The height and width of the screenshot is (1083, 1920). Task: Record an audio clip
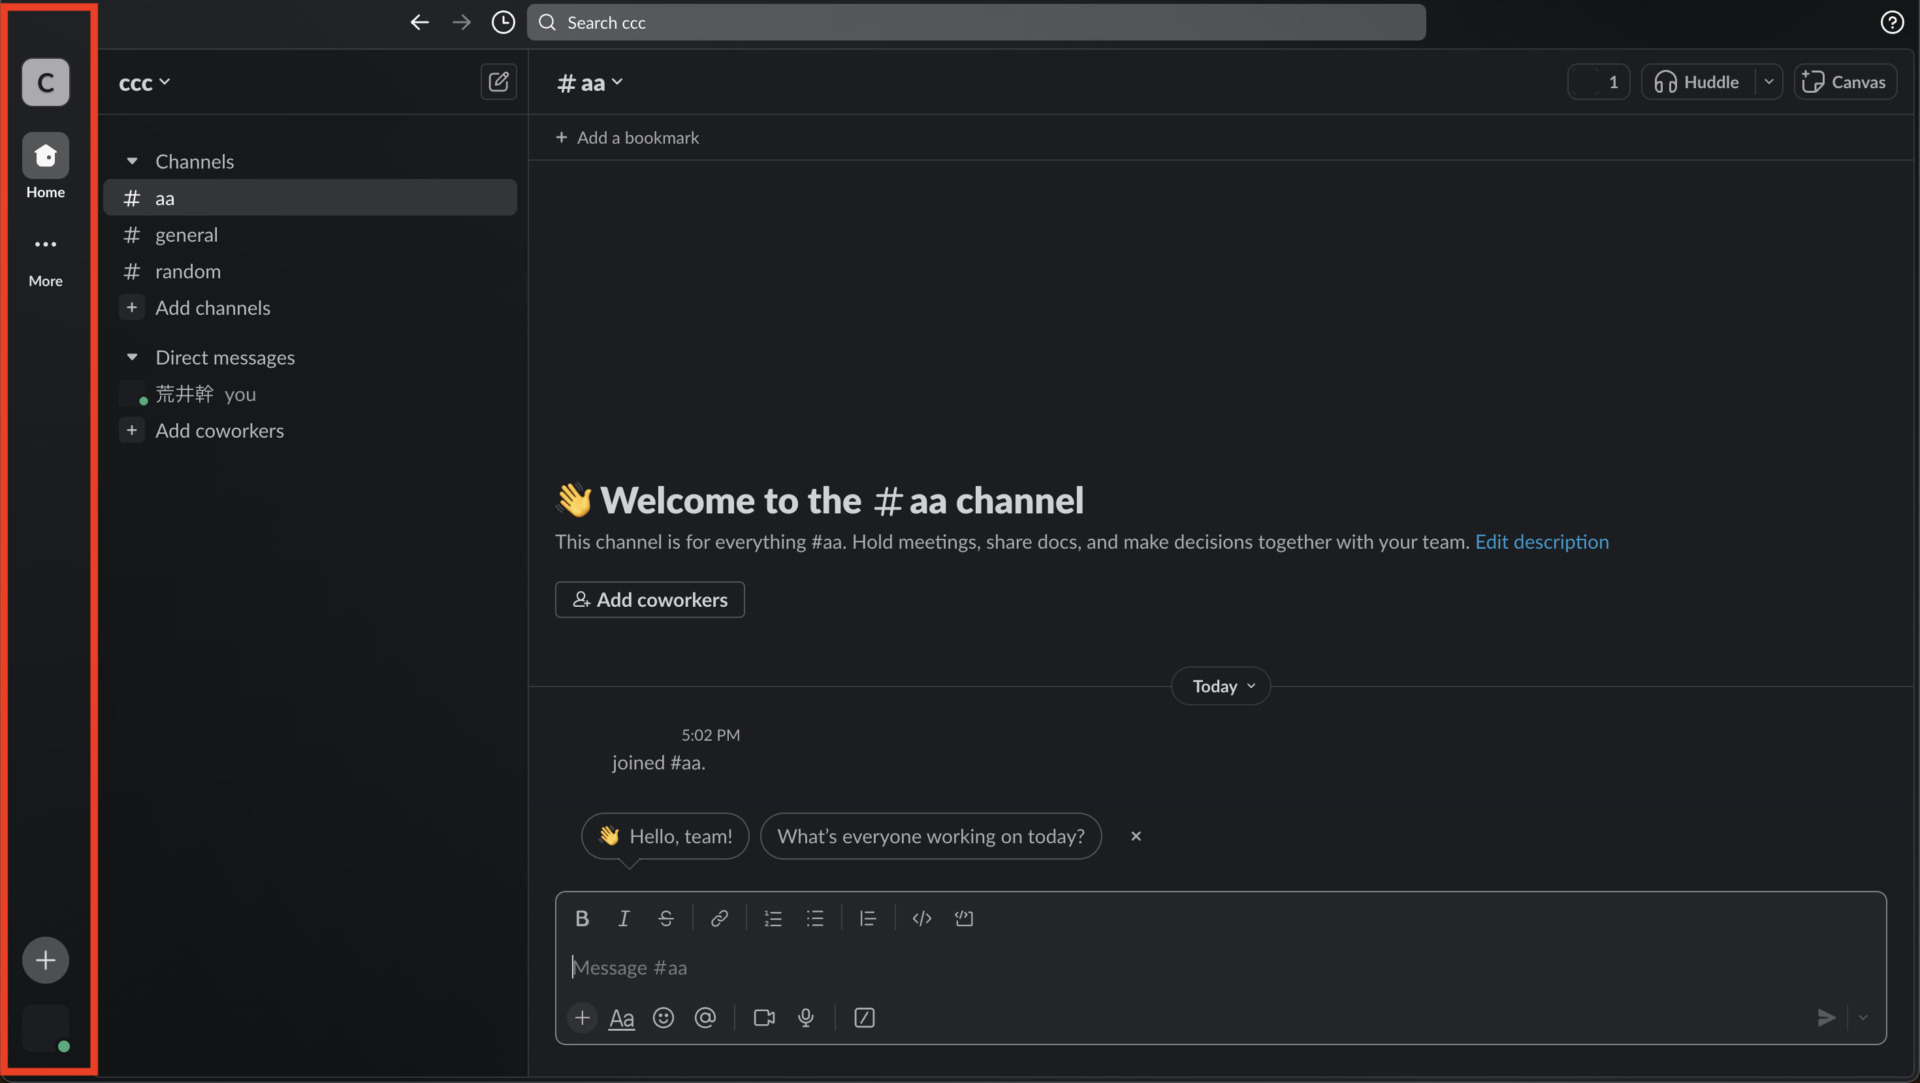(x=806, y=1018)
